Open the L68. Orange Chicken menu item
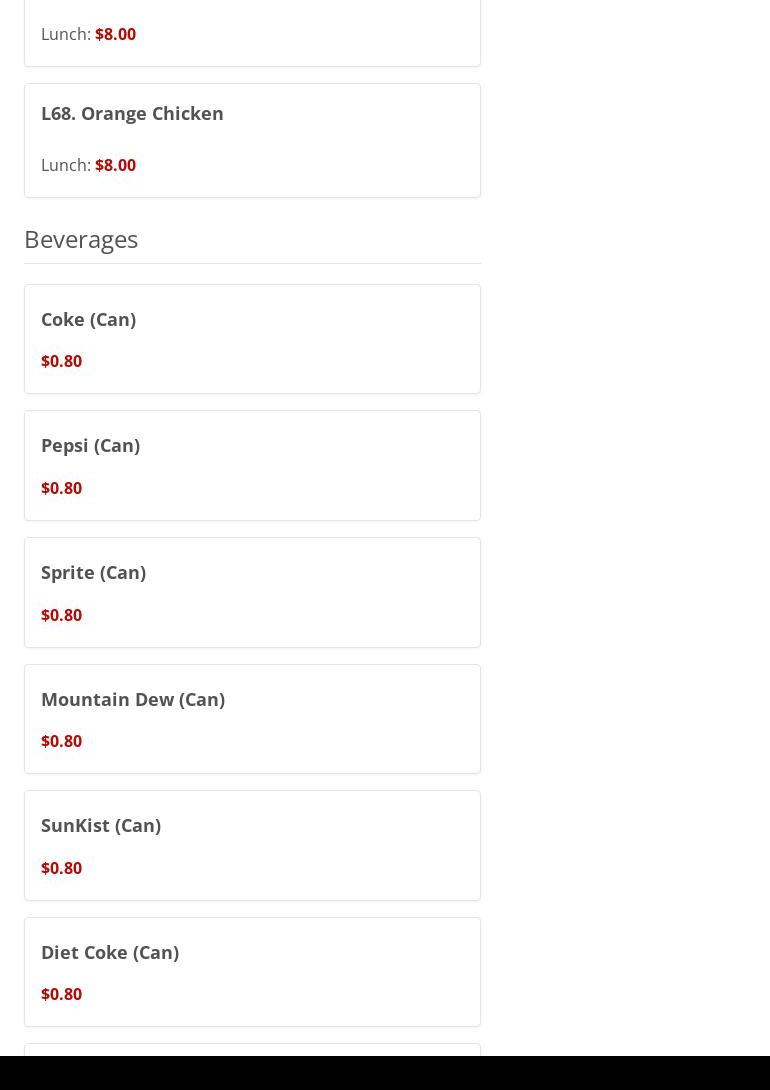Screen dimensions: 770x1090 click(132, 113)
